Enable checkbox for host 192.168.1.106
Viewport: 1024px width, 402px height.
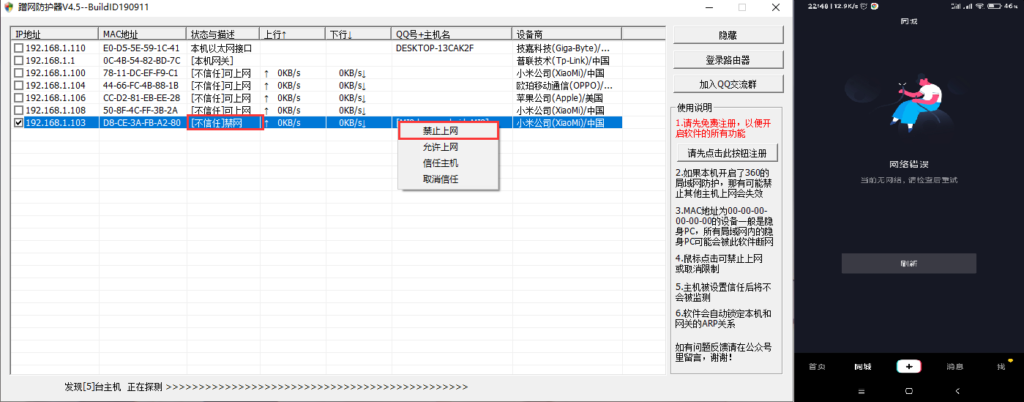pos(18,98)
